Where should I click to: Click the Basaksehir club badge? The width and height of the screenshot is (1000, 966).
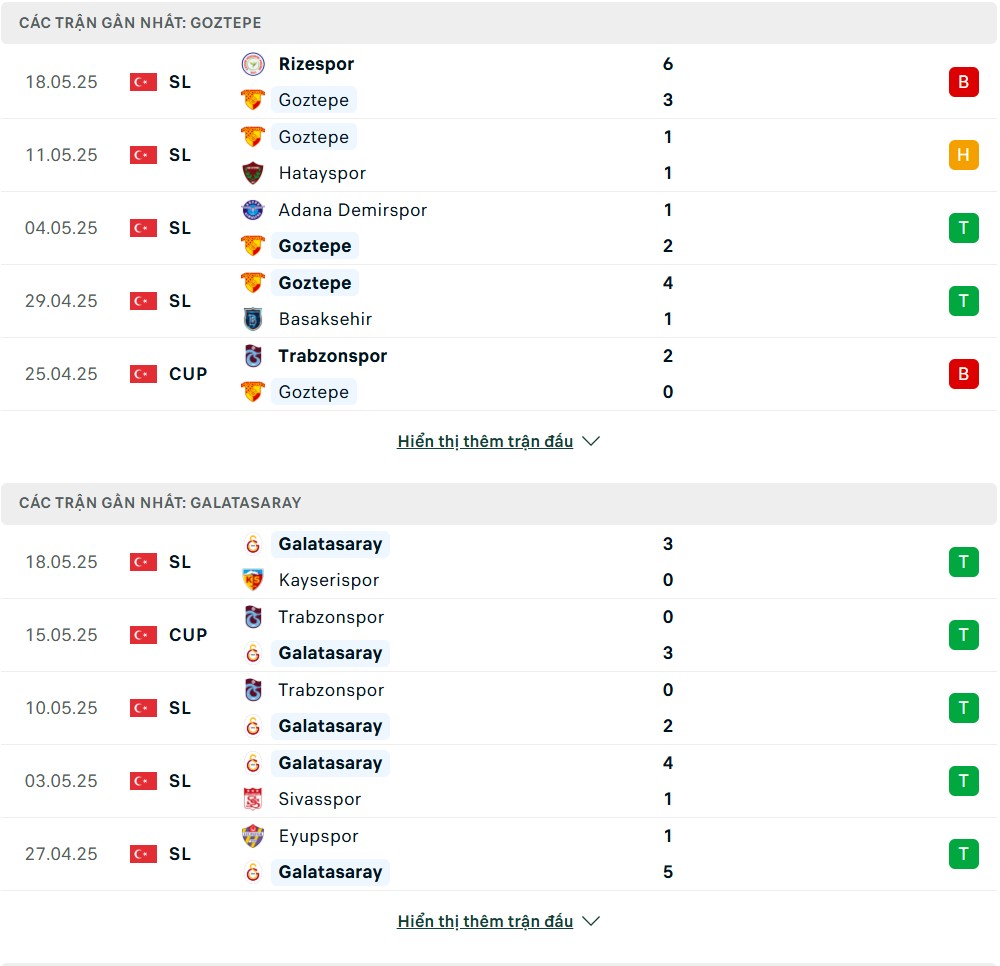coord(253,319)
